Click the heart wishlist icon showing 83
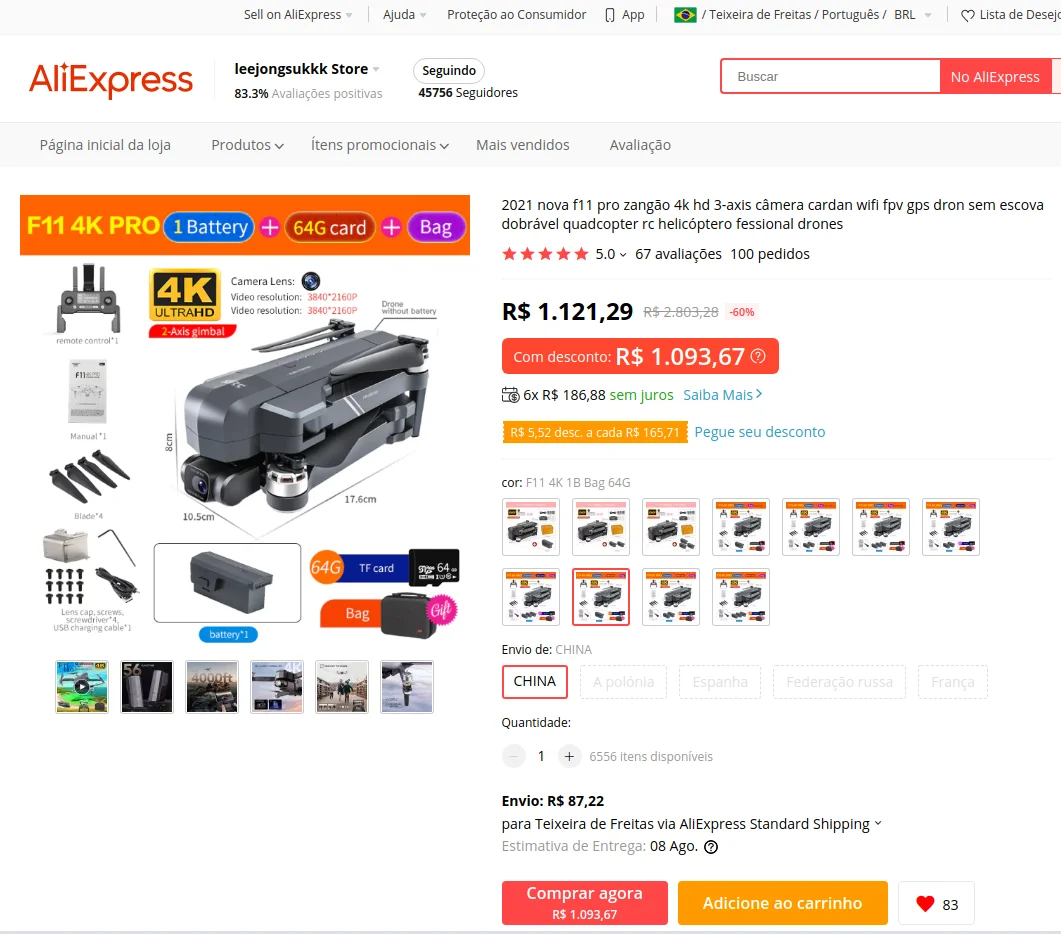 (925, 904)
